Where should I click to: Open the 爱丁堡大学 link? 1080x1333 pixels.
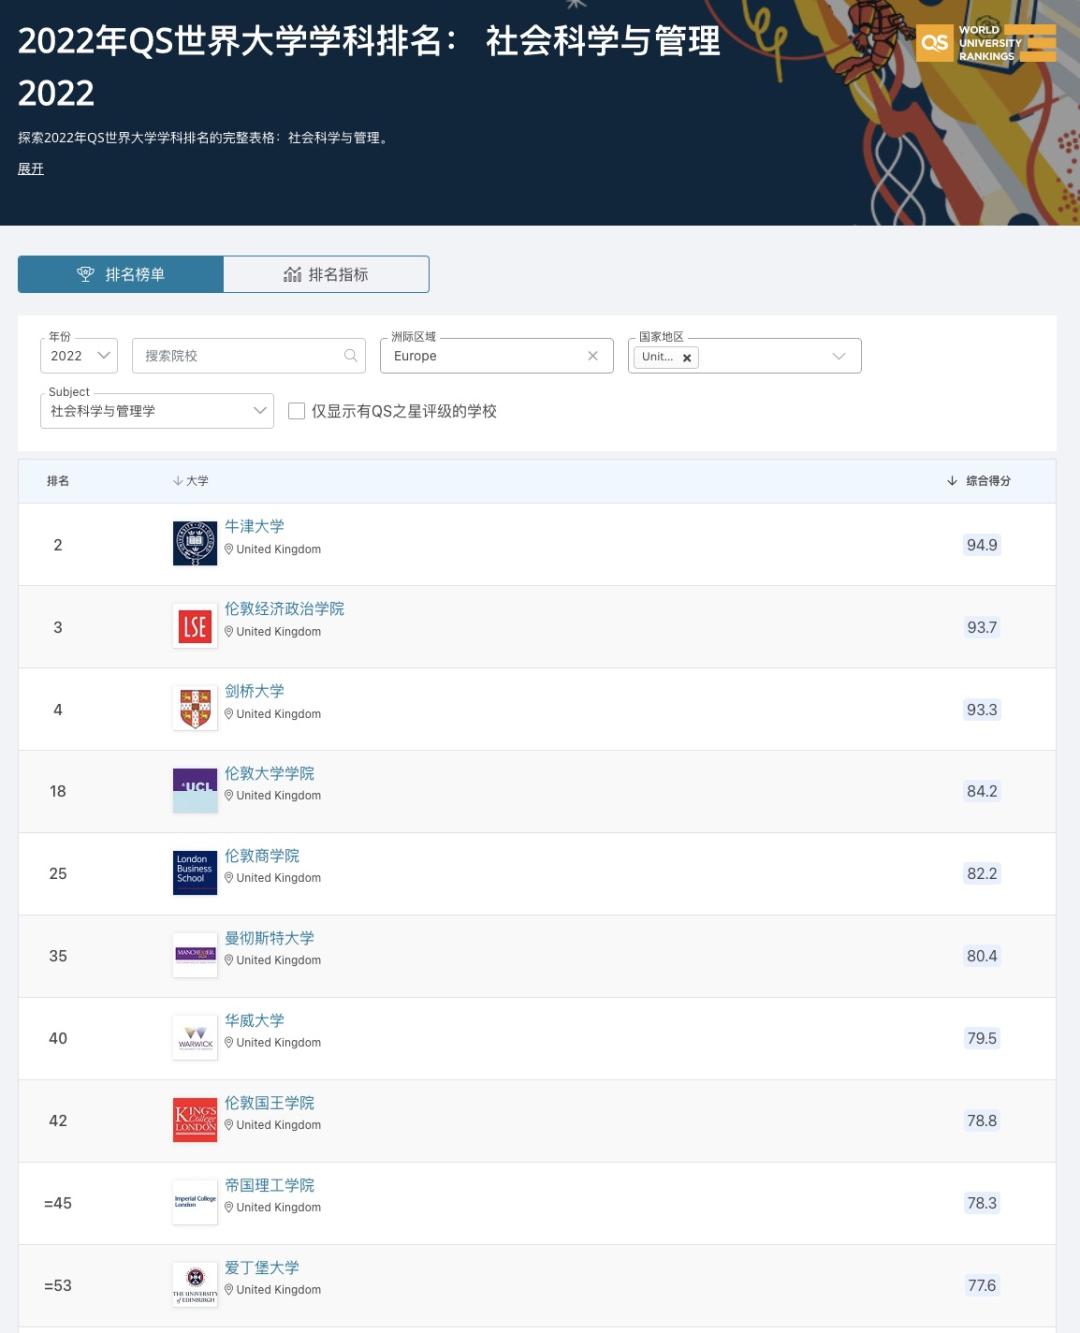(262, 1267)
